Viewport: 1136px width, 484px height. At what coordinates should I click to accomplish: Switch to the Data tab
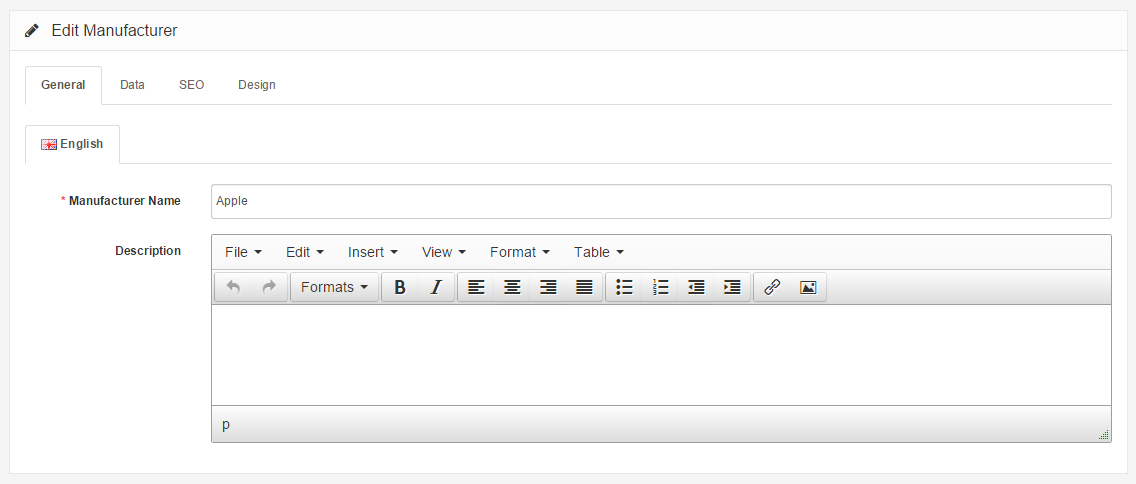pyautogui.click(x=133, y=85)
